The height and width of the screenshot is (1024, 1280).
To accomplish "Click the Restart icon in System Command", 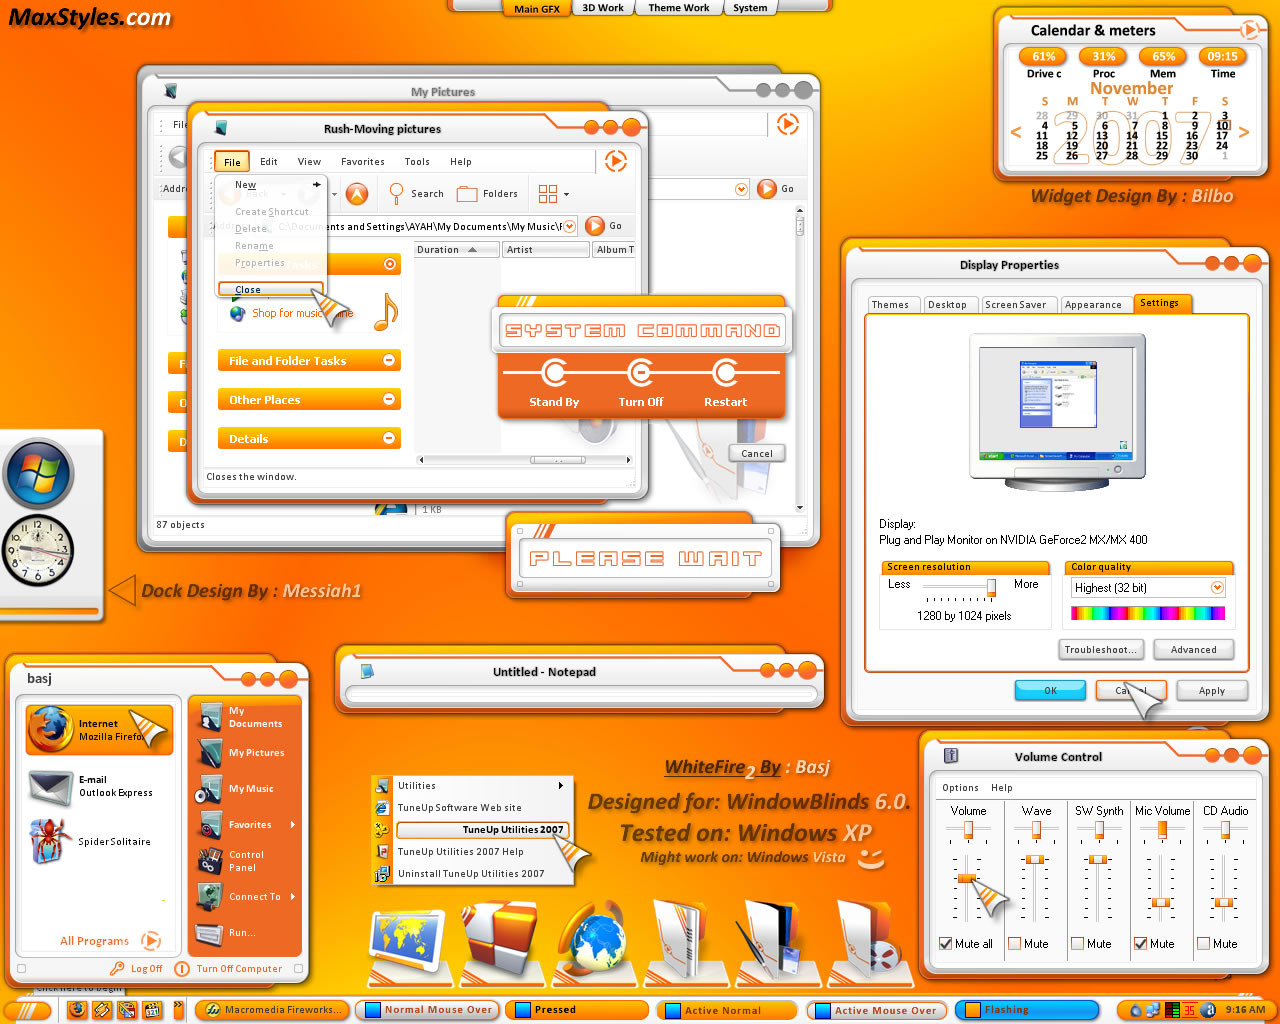I will coord(725,373).
